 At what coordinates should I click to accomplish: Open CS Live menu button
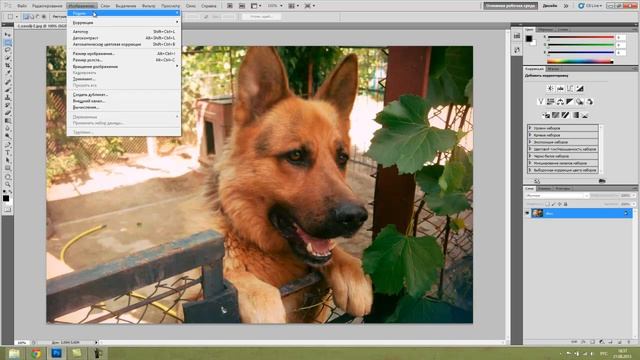pyautogui.click(x=590, y=6)
